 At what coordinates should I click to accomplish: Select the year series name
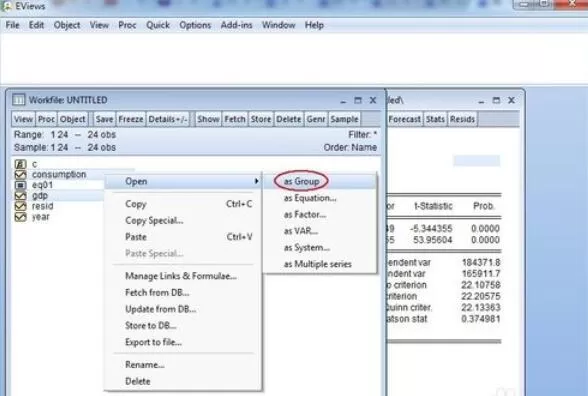[x=40, y=217]
